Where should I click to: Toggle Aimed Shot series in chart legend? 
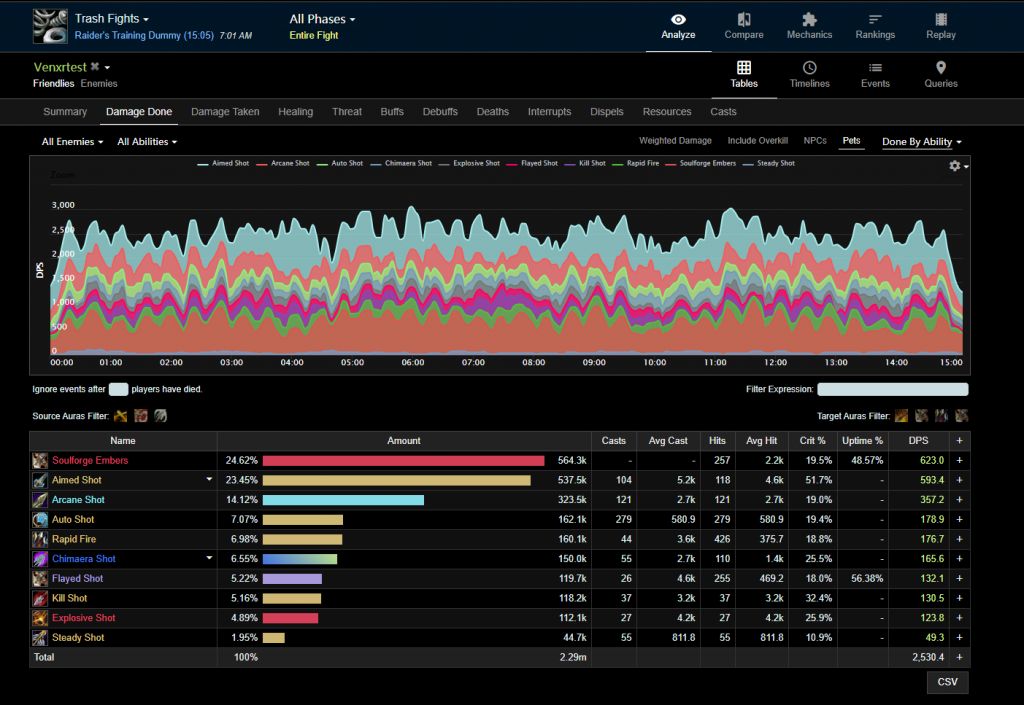[223, 163]
